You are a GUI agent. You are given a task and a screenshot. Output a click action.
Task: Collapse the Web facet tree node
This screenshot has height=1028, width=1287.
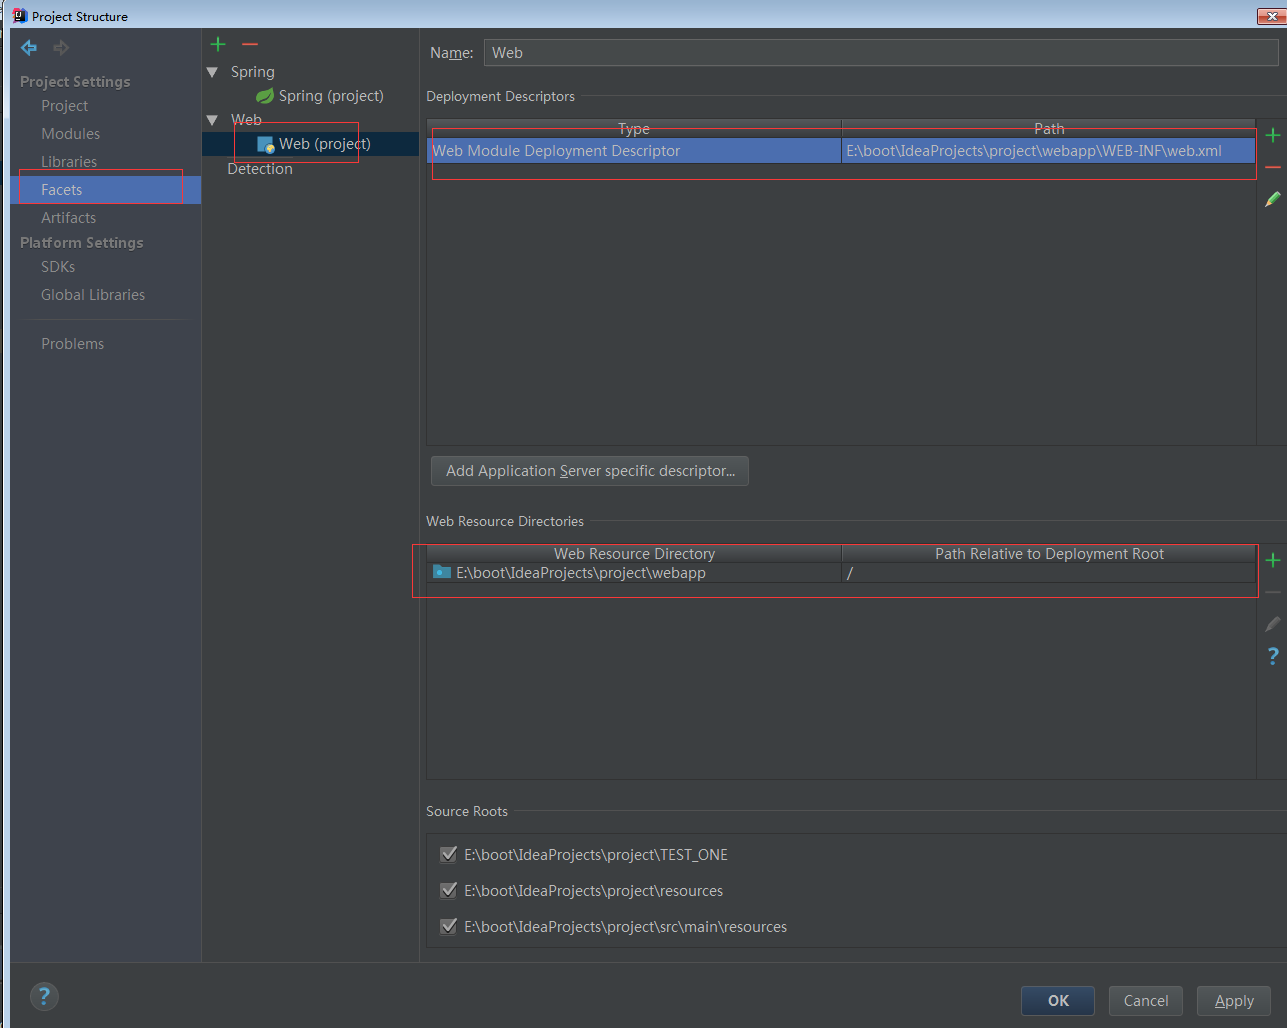click(x=212, y=120)
